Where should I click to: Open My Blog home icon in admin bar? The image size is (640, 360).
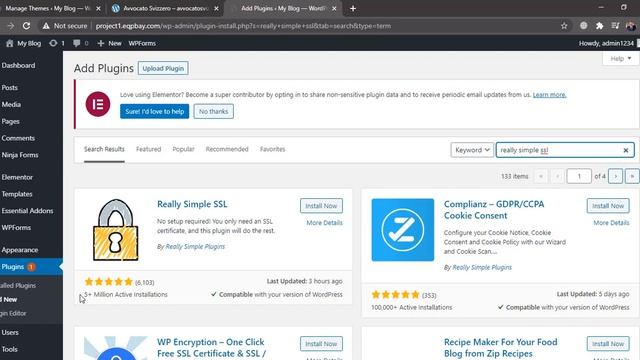10,43
